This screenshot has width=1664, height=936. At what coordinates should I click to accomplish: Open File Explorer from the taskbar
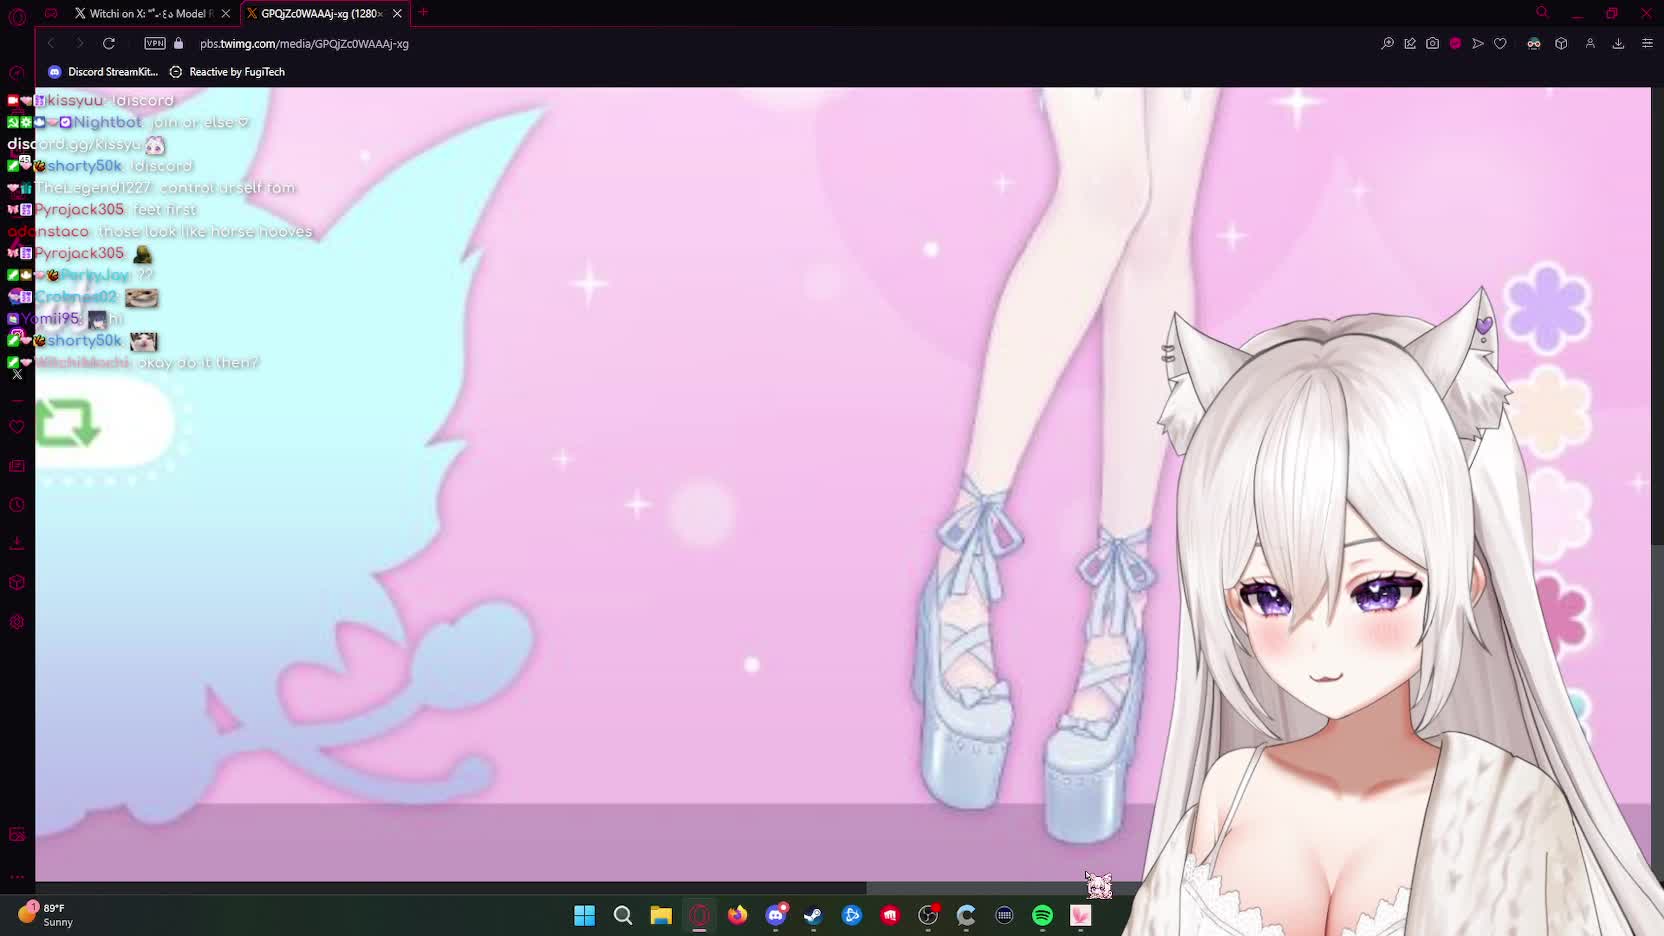(x=661, y=915)
